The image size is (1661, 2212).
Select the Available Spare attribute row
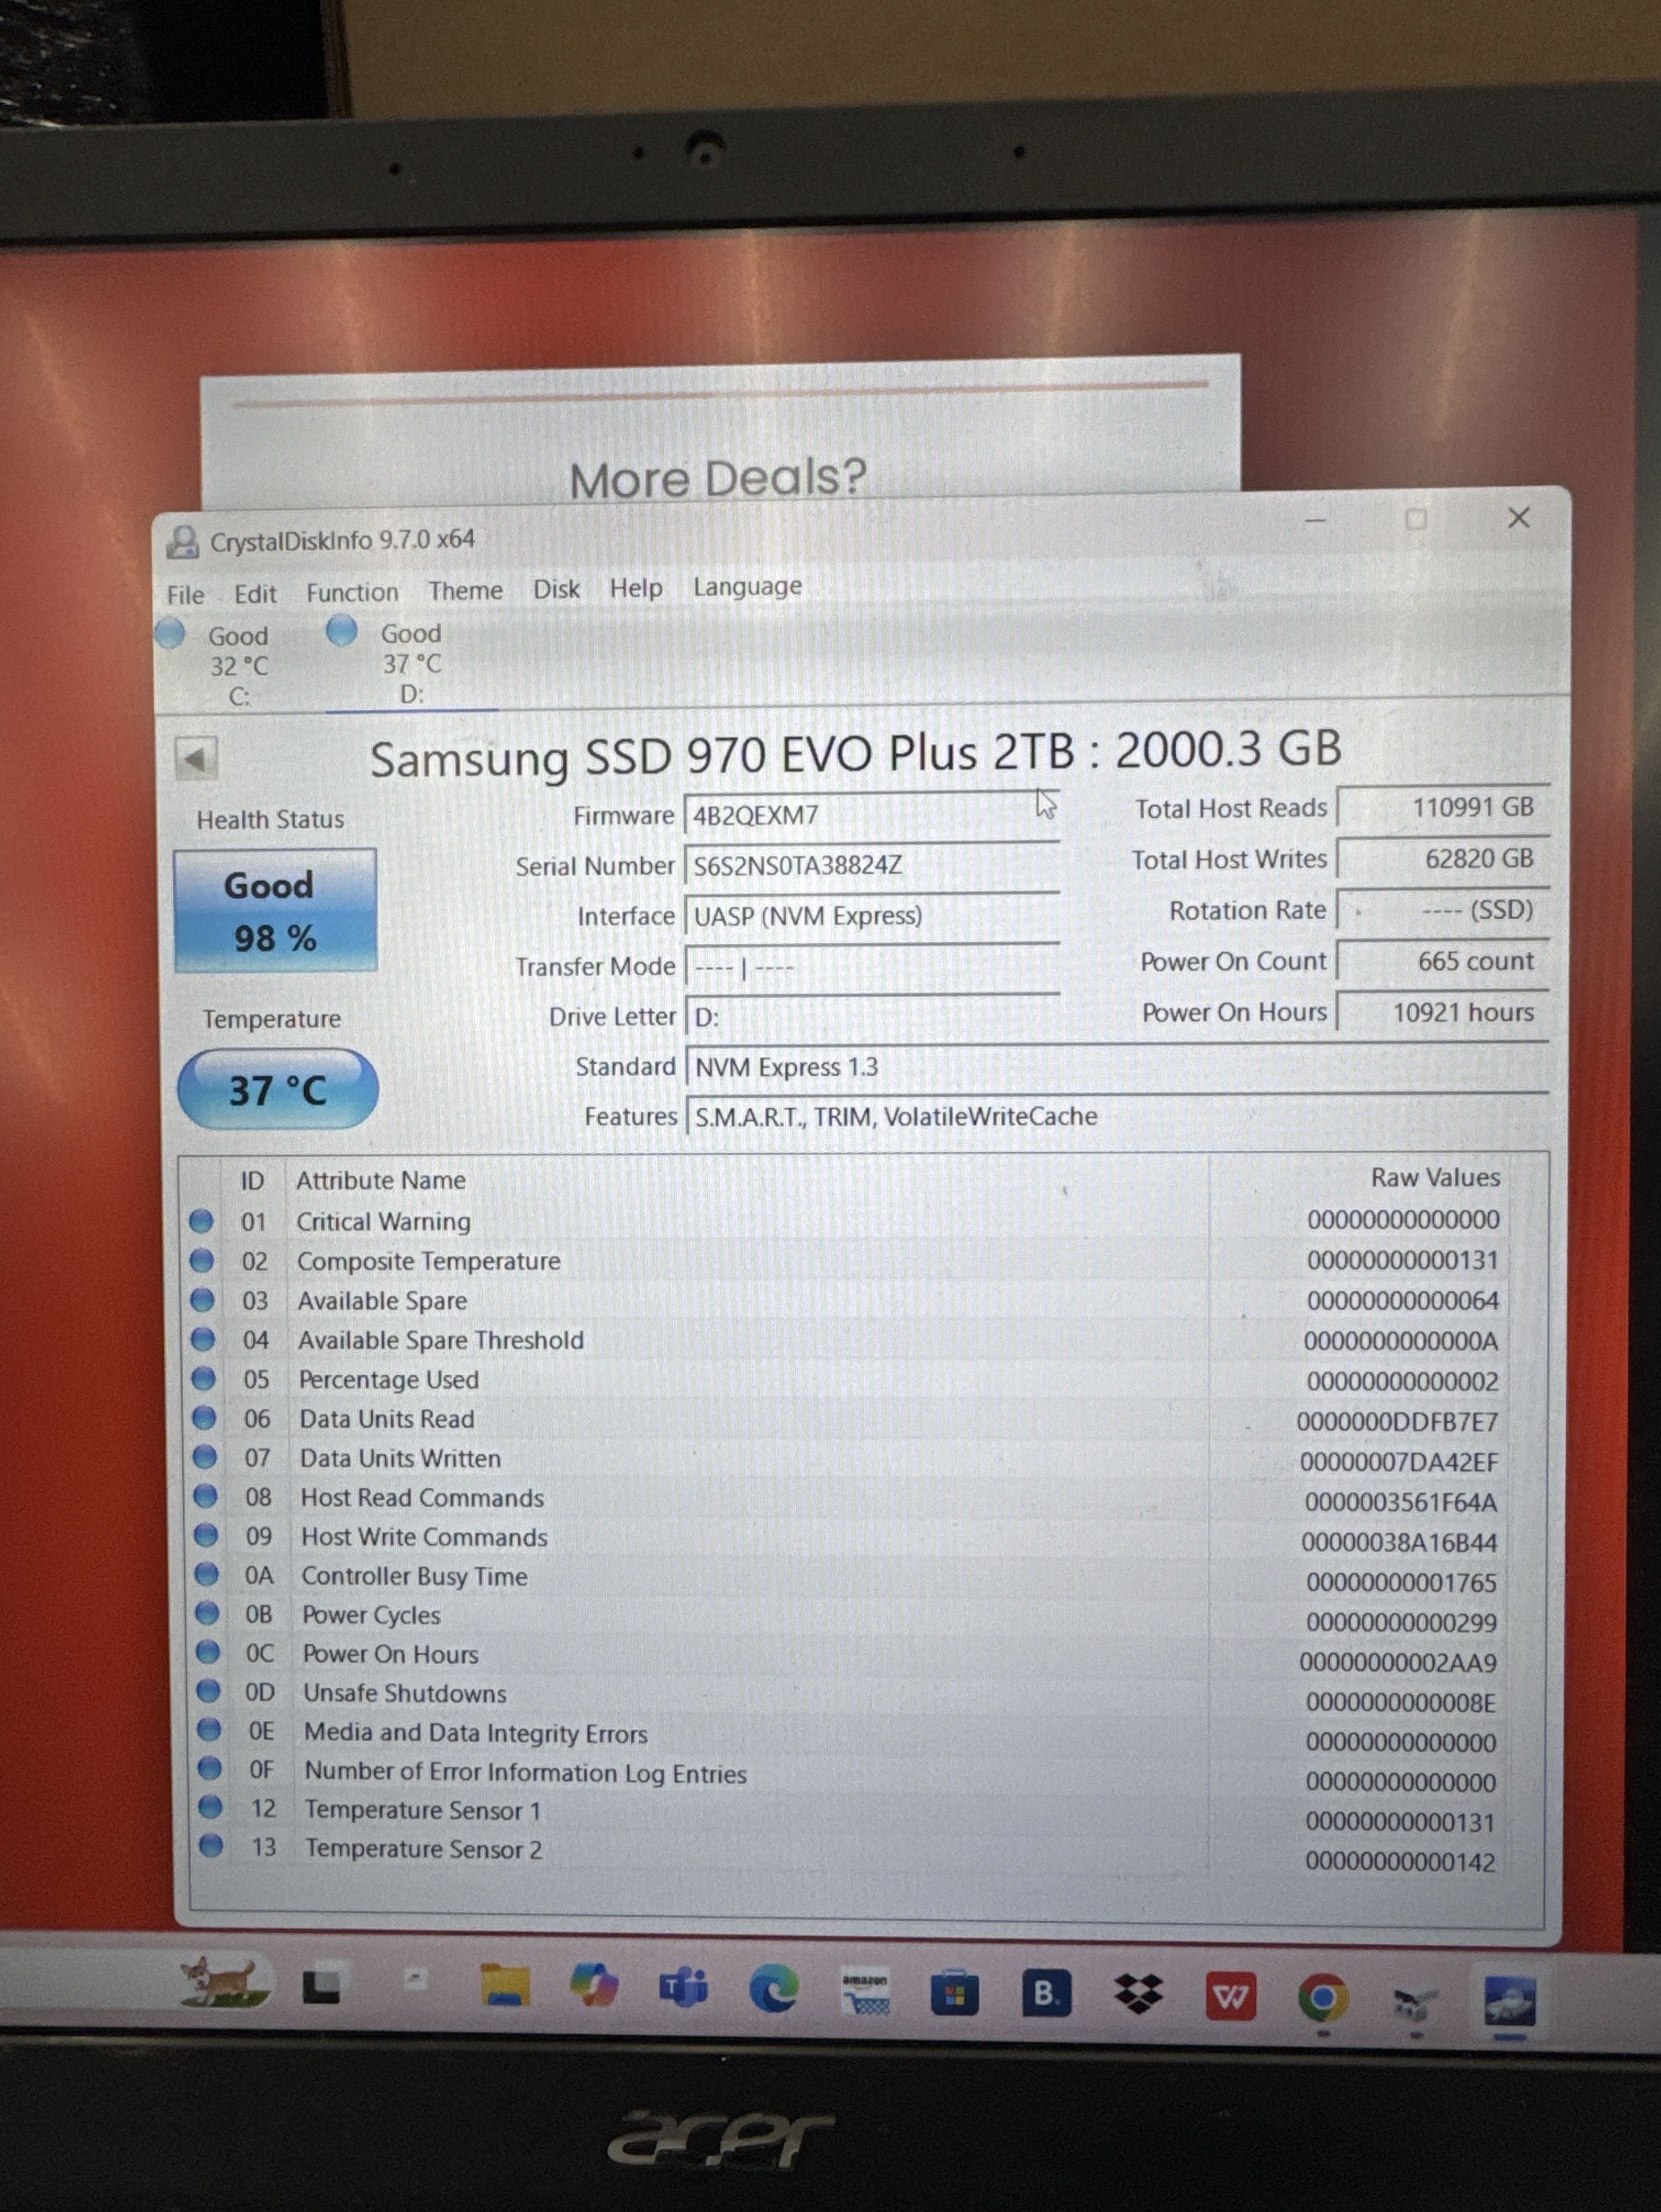pos(845,1301)
